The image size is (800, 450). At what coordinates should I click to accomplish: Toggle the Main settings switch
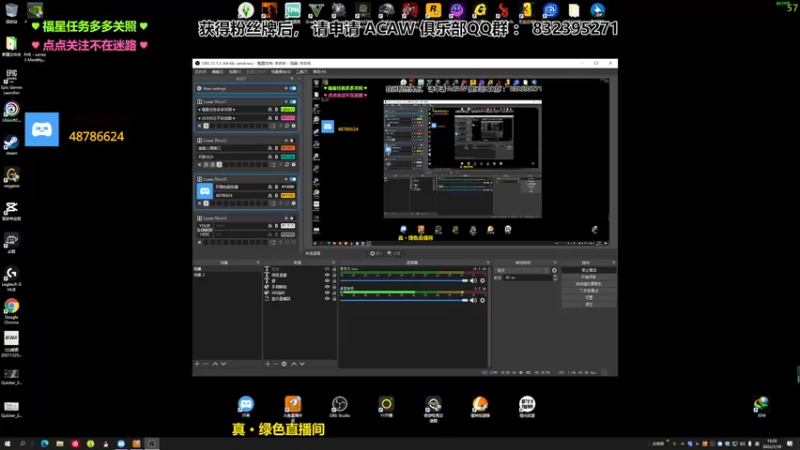(293, 88)
